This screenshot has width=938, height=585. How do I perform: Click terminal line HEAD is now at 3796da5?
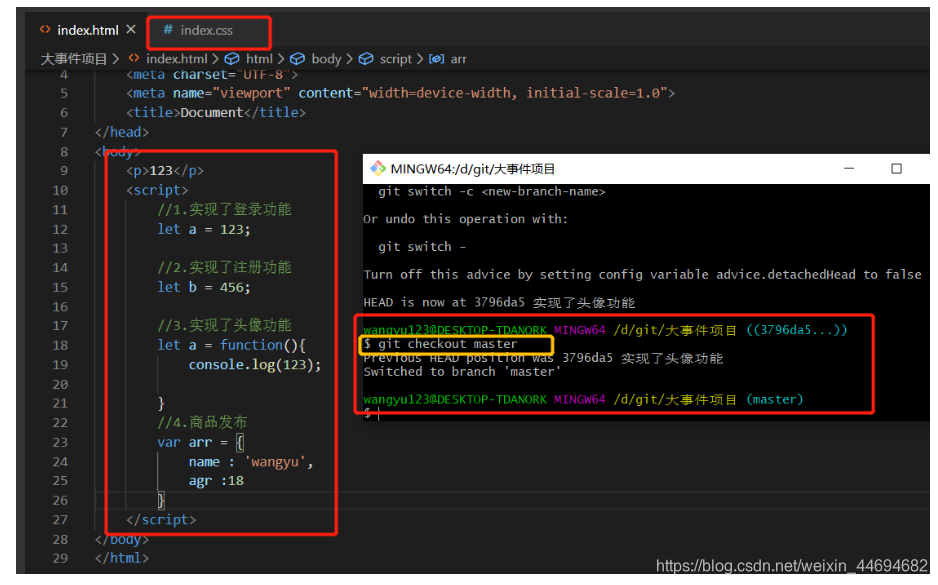(499, 303)
